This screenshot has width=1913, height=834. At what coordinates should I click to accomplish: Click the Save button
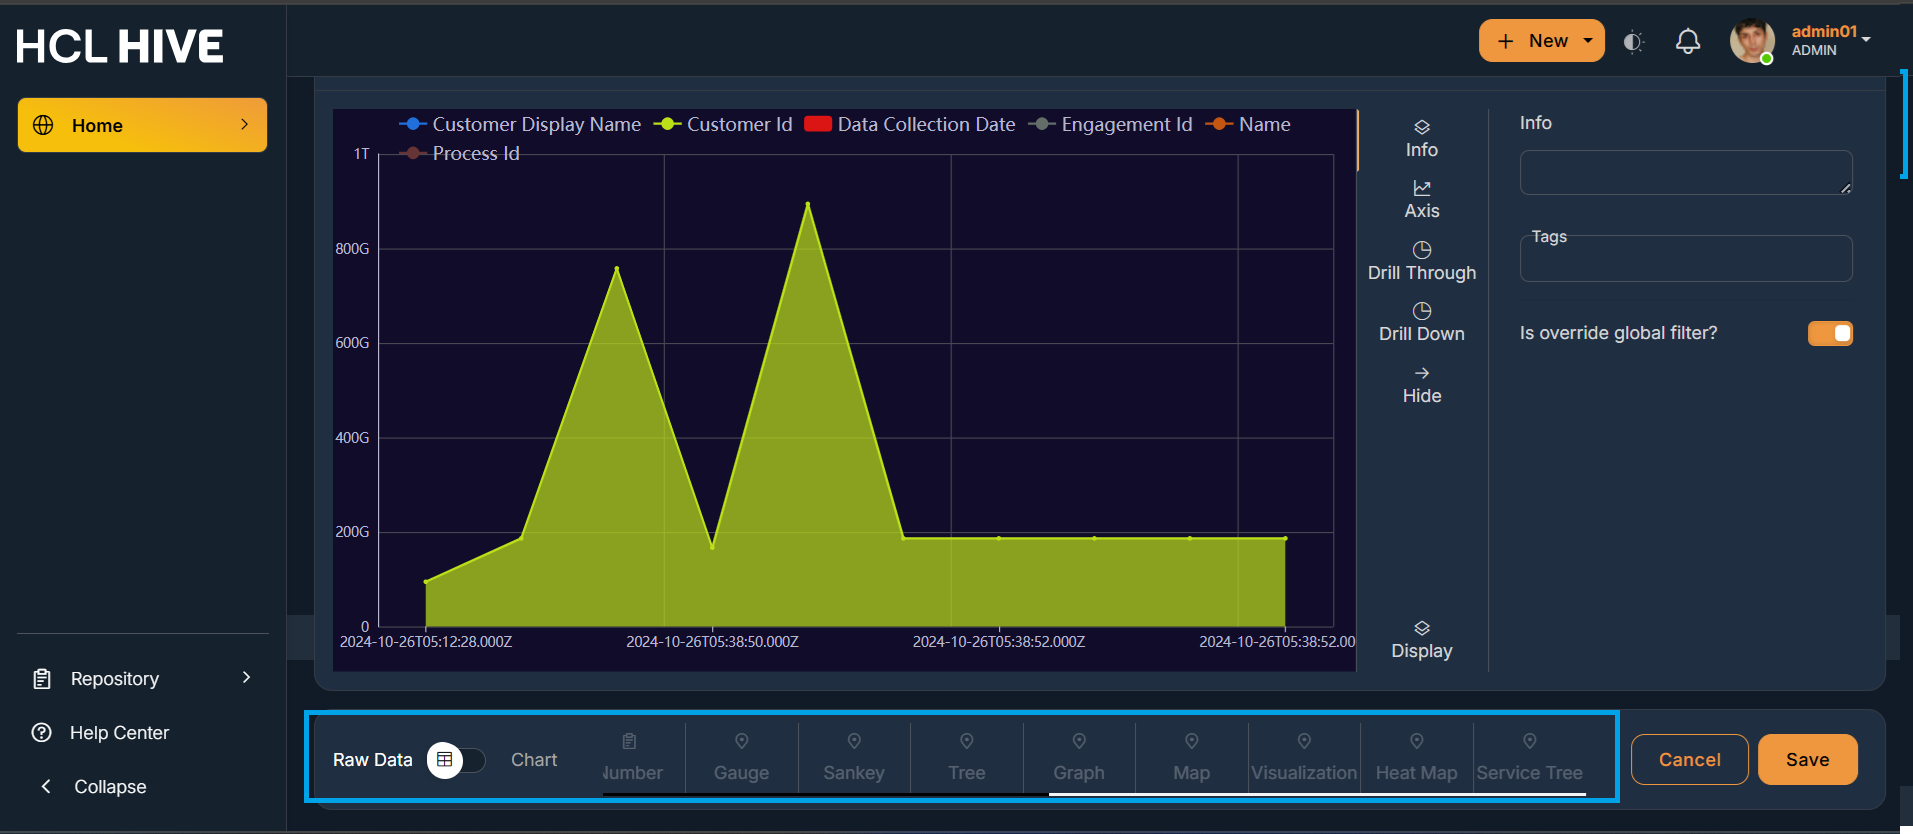point(1807,760)
